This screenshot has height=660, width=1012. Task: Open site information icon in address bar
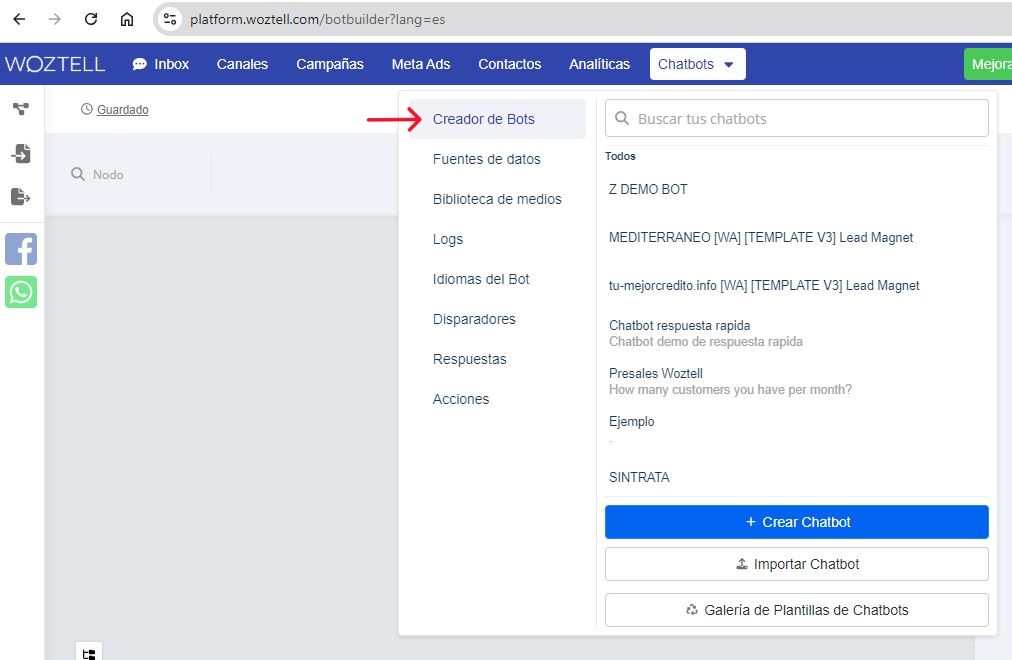tap(170, 19)
